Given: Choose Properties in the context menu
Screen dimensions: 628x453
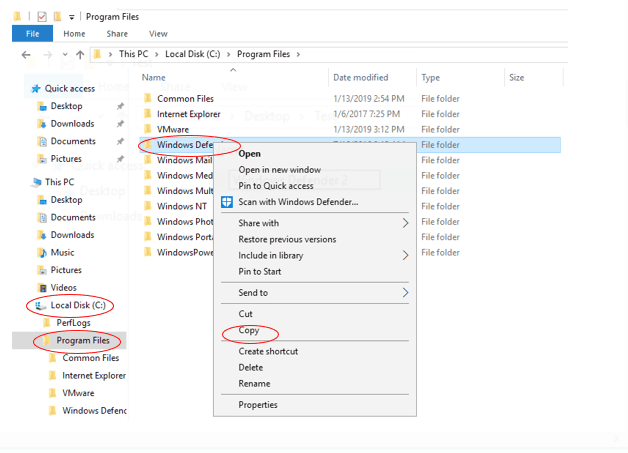Looking at the screenshot, I should 258,405.
